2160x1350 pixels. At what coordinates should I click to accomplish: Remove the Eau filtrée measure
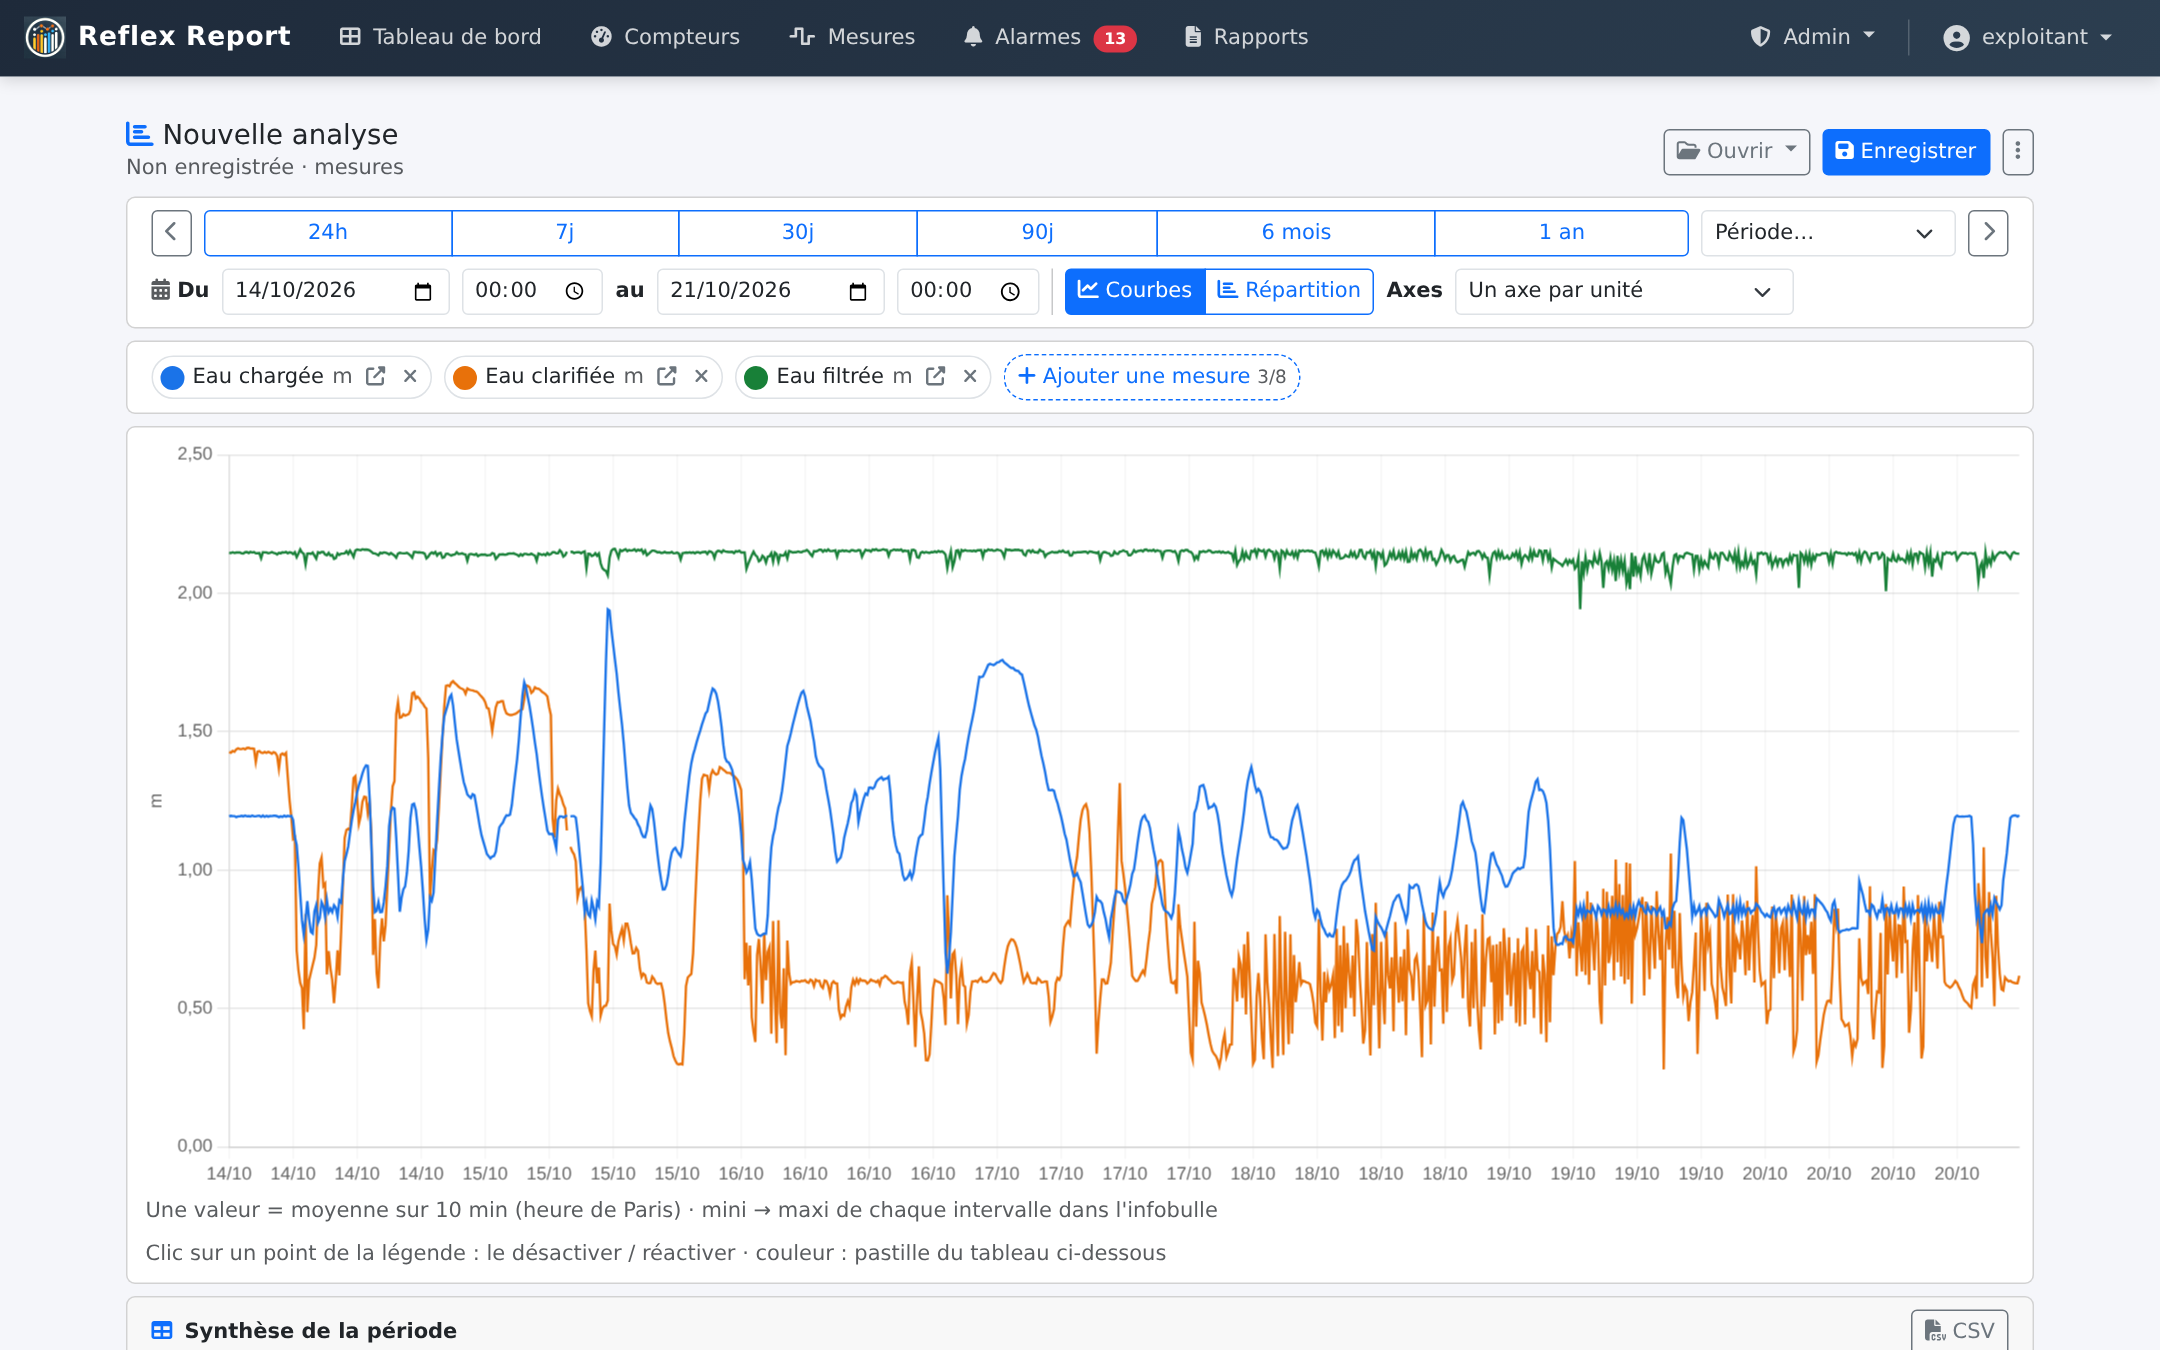pyautogui.click(x=970, y=376)
